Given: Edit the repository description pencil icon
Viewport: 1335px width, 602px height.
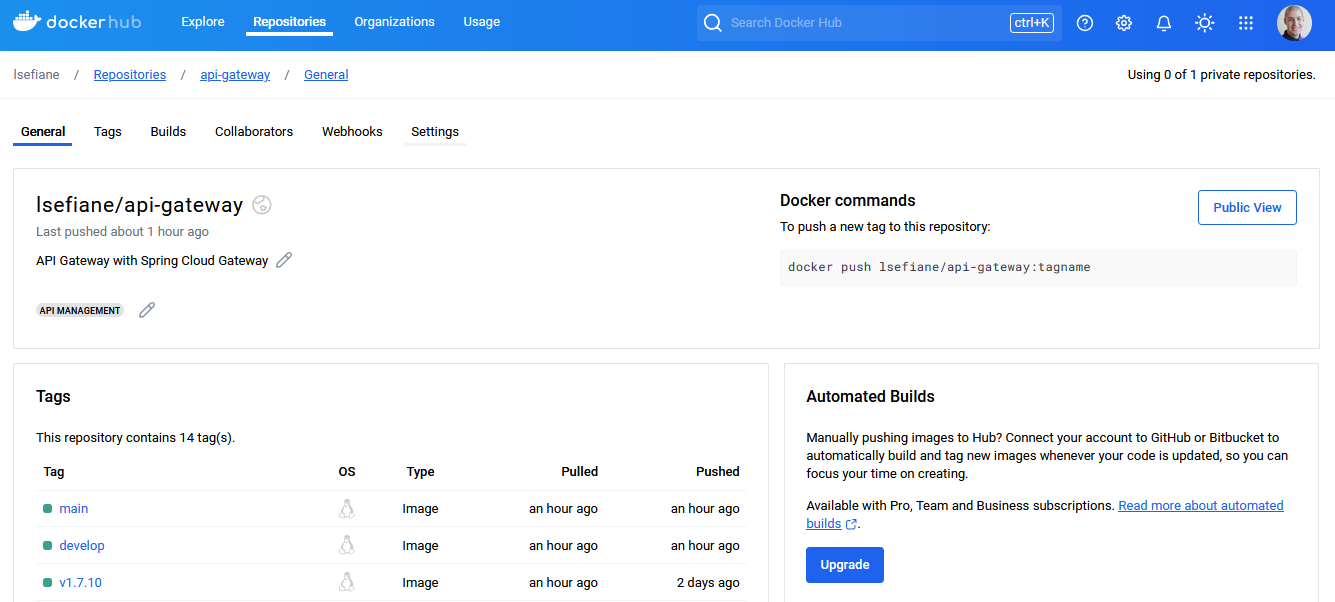Looking at the screenshot, I should tap(284, 260).
